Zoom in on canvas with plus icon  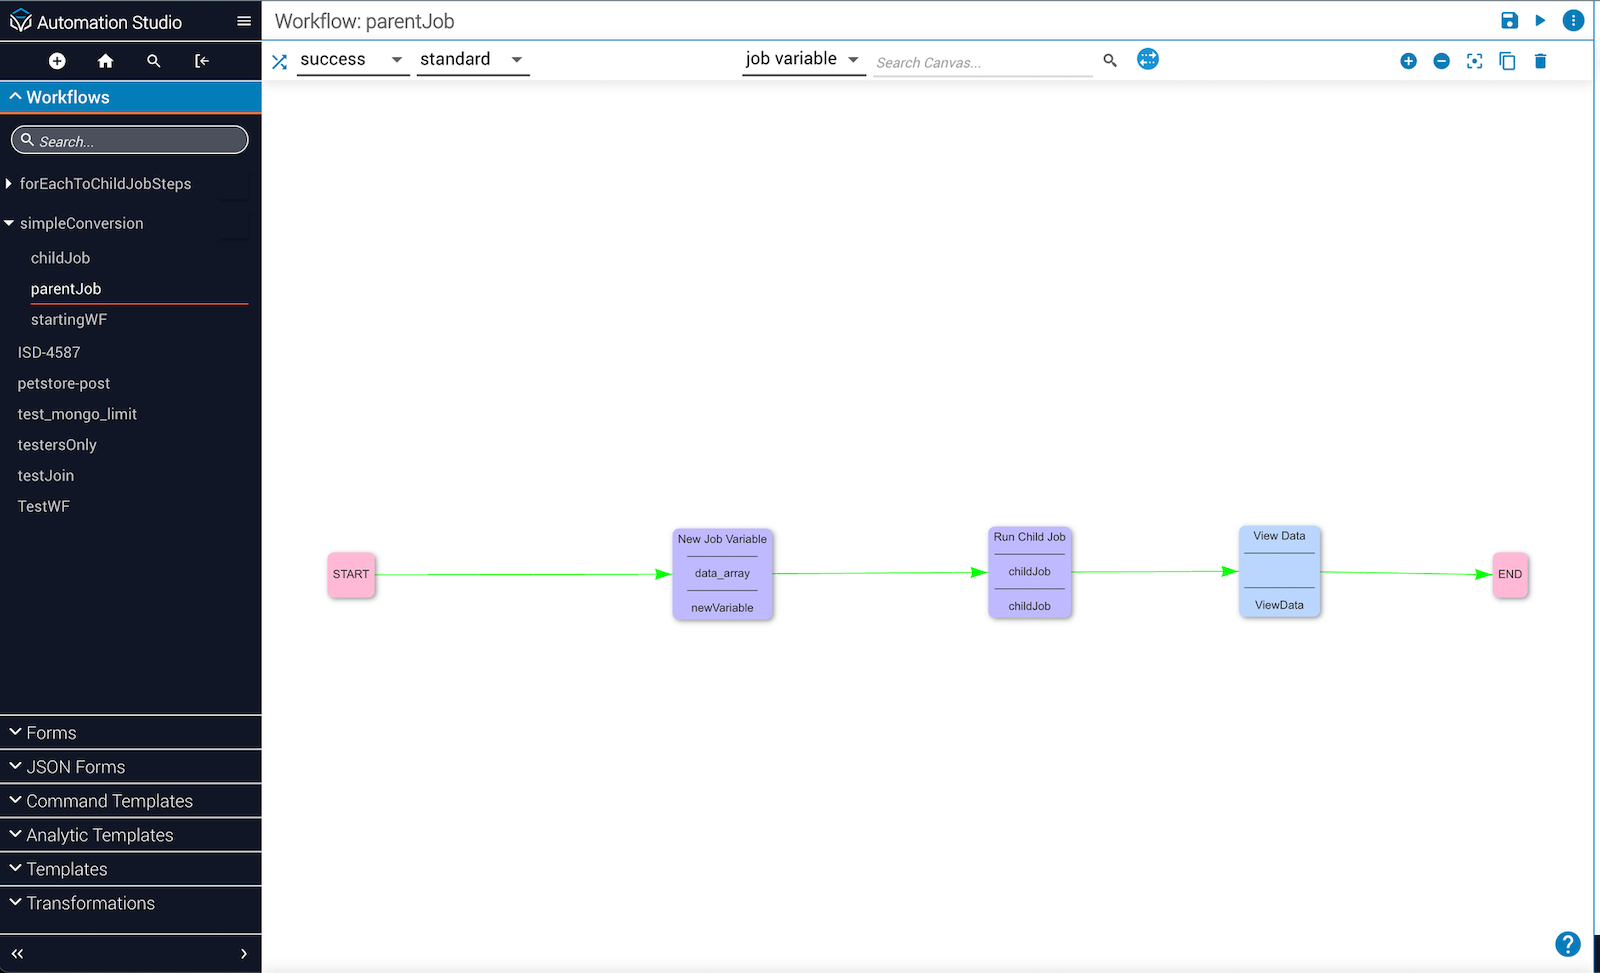pyautogui.click(x=1408, y=61)
